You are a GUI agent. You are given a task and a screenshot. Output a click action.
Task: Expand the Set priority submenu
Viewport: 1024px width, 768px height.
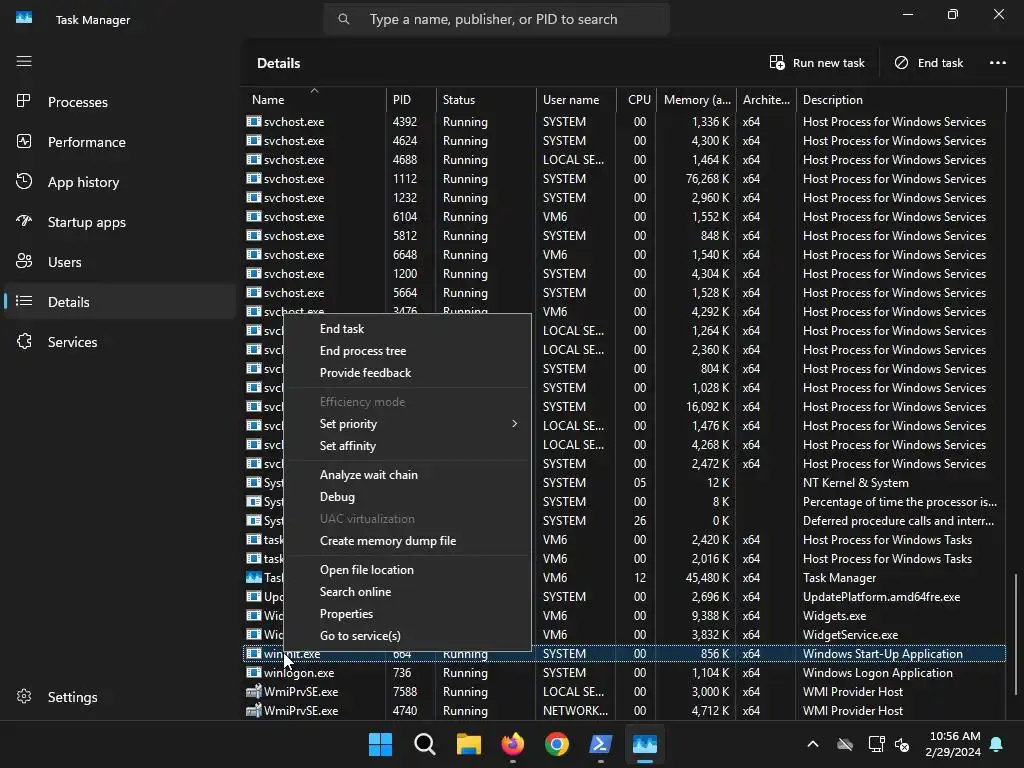(x=408, y=424)
